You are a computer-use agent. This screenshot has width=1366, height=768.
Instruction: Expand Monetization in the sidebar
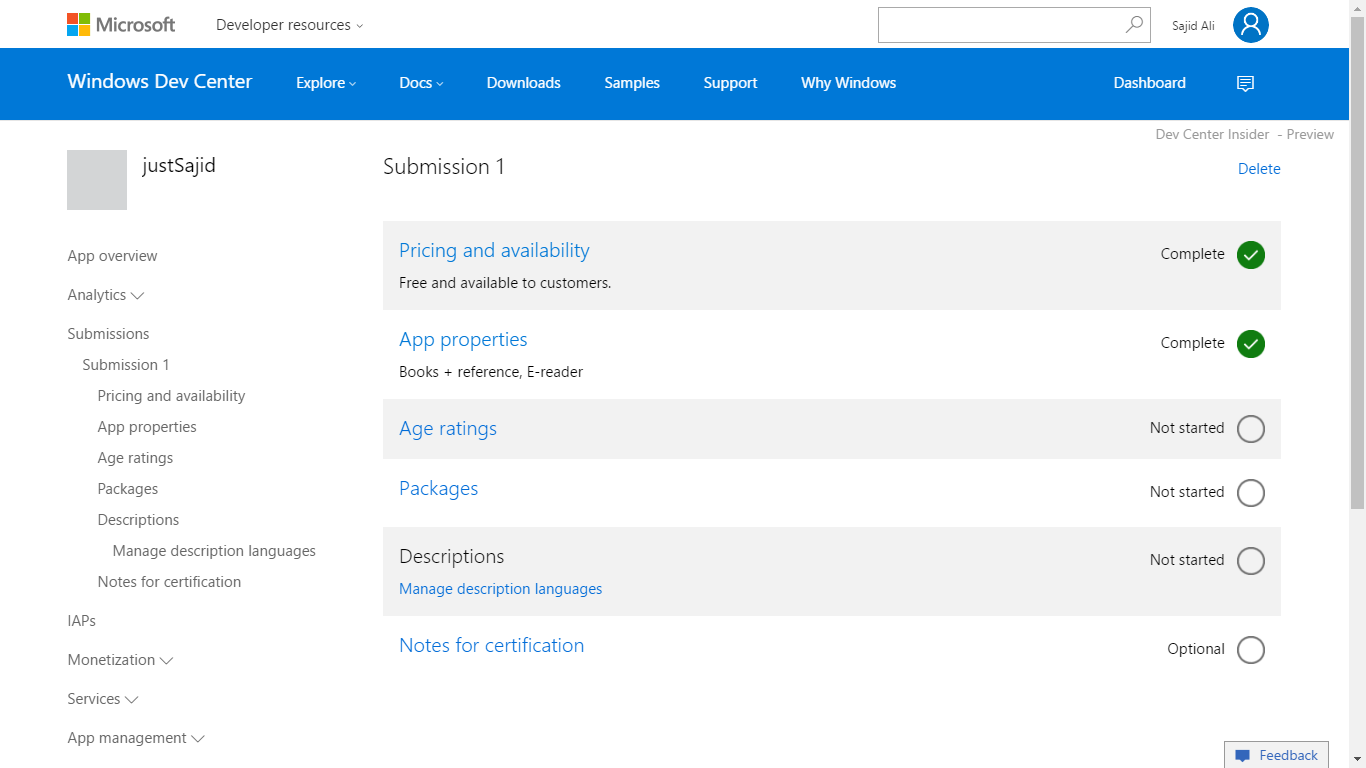120,660
